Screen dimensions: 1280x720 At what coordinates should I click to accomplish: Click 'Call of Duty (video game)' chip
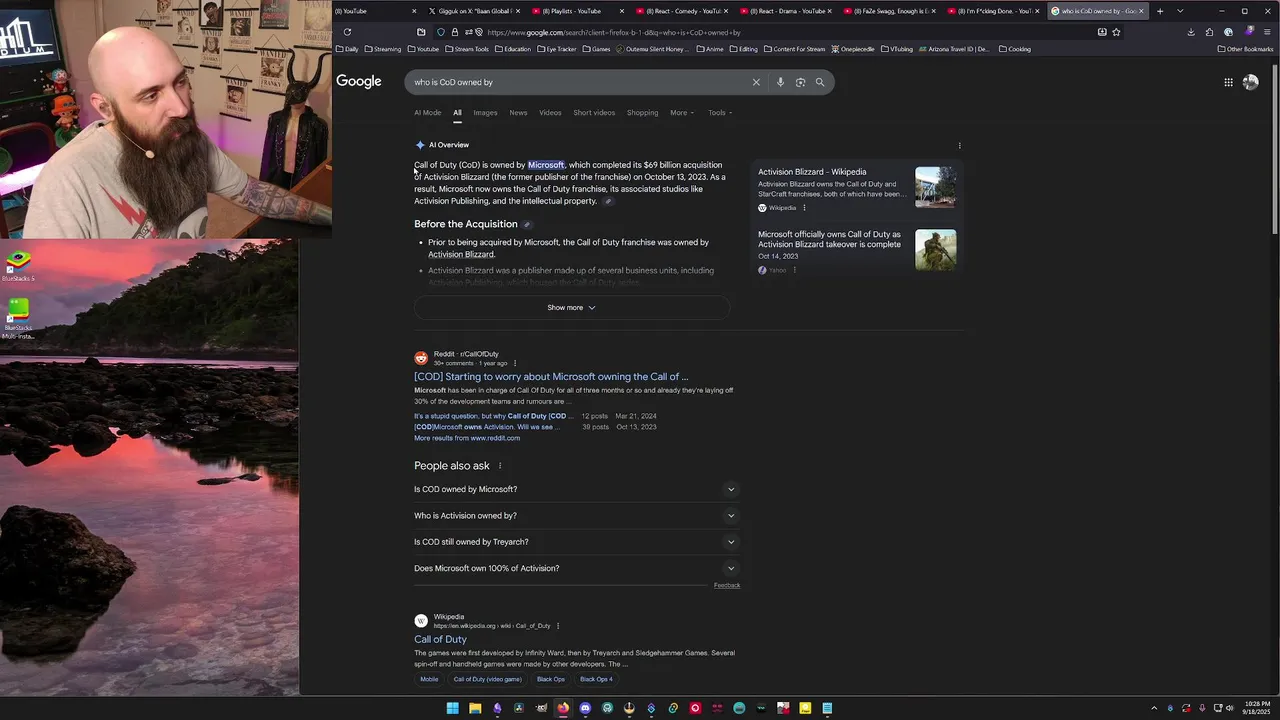(x=487, y=679)
